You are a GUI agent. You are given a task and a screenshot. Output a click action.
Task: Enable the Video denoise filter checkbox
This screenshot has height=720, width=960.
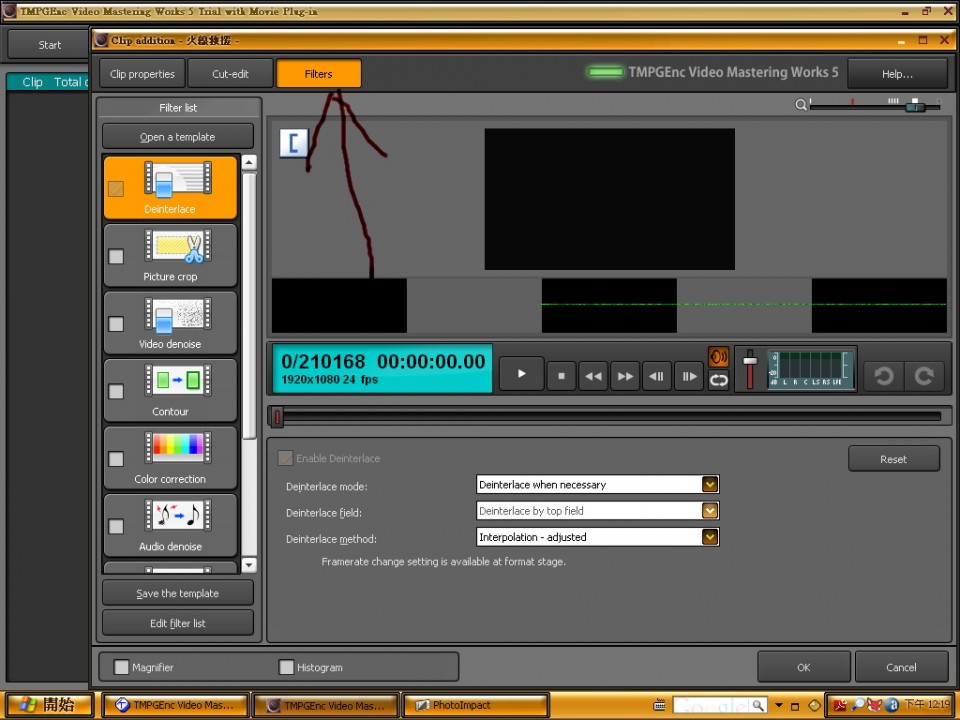116,324
